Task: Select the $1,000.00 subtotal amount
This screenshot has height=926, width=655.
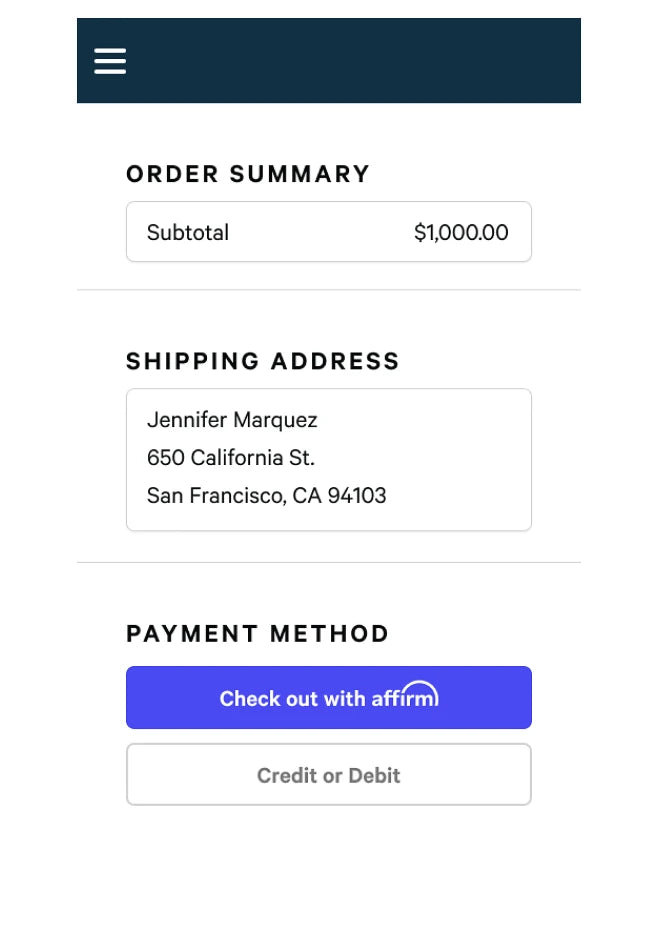Action: click(461, 233)
